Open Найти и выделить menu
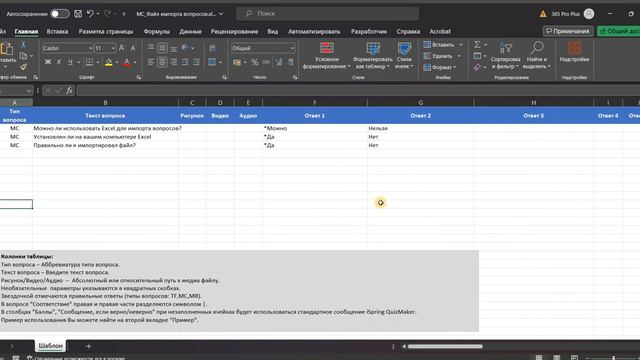The image size is (640, 360). [536, 56]
